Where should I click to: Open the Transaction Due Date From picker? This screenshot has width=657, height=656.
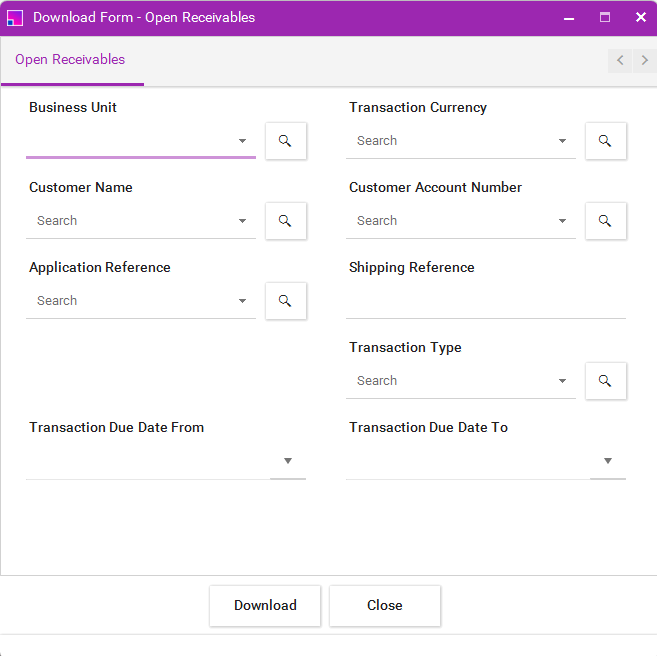coord(288,461)
